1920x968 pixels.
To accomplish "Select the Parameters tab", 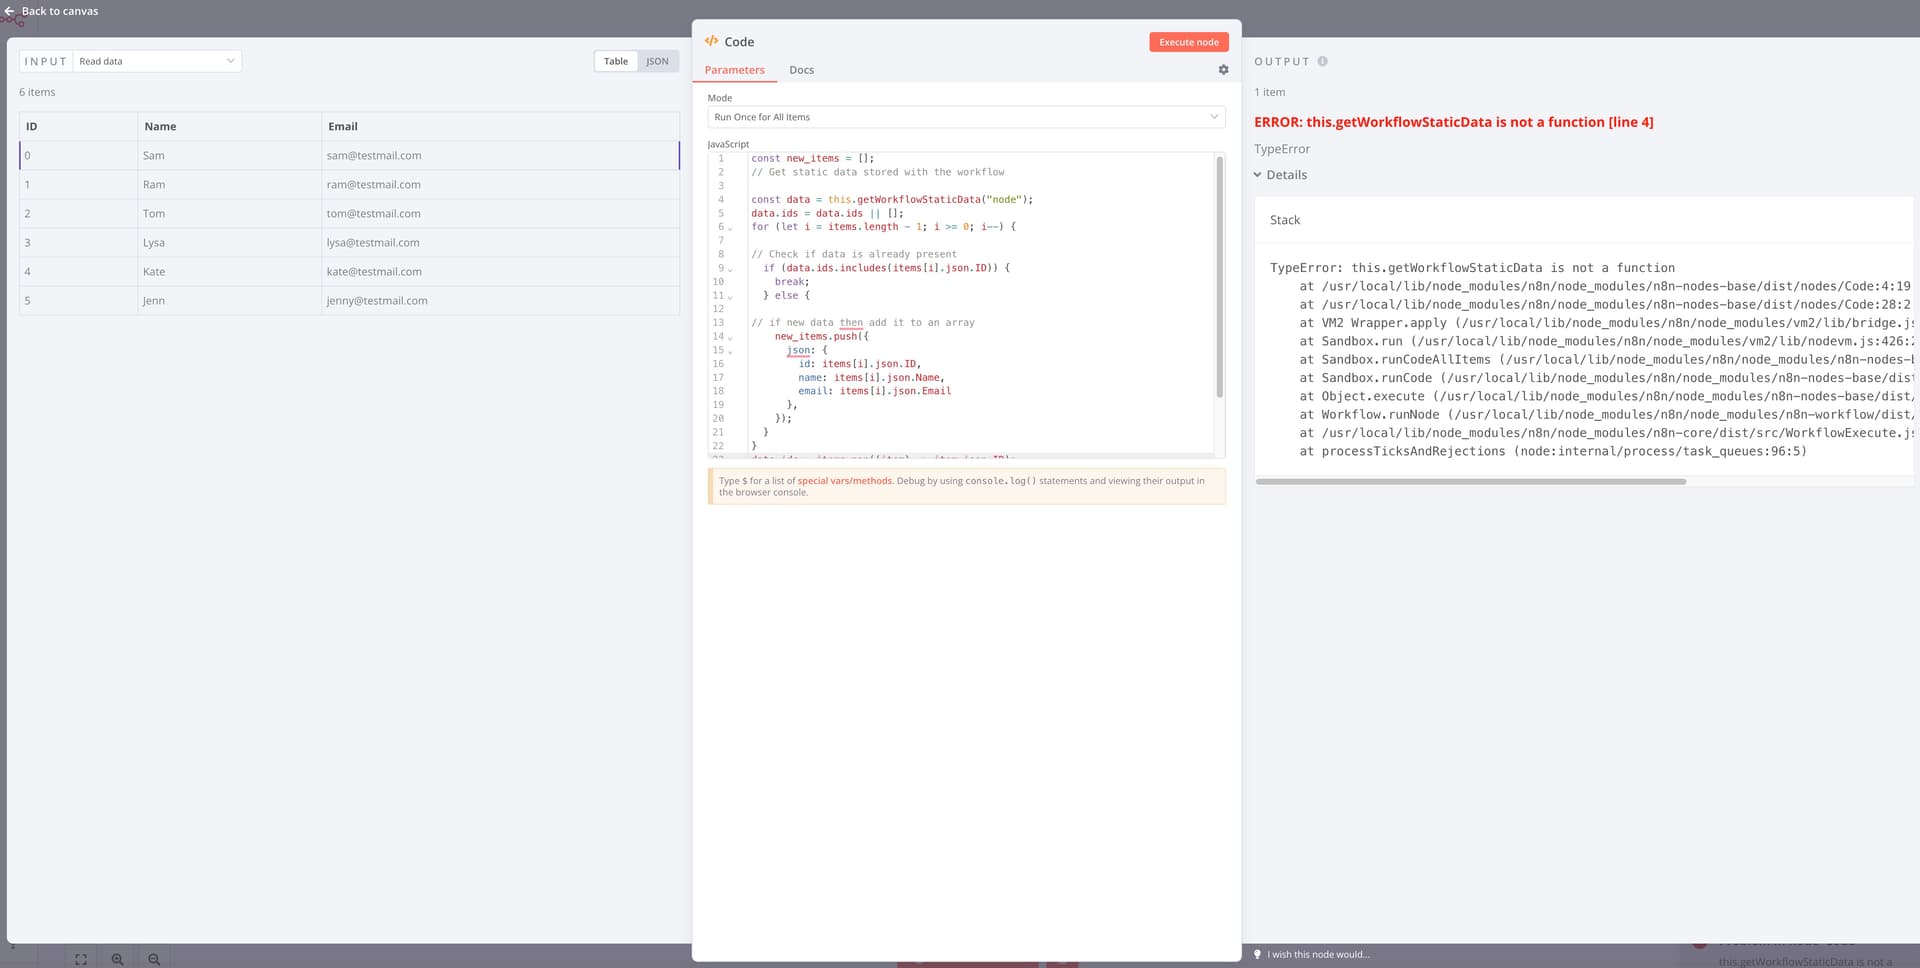I will point(734,70).
